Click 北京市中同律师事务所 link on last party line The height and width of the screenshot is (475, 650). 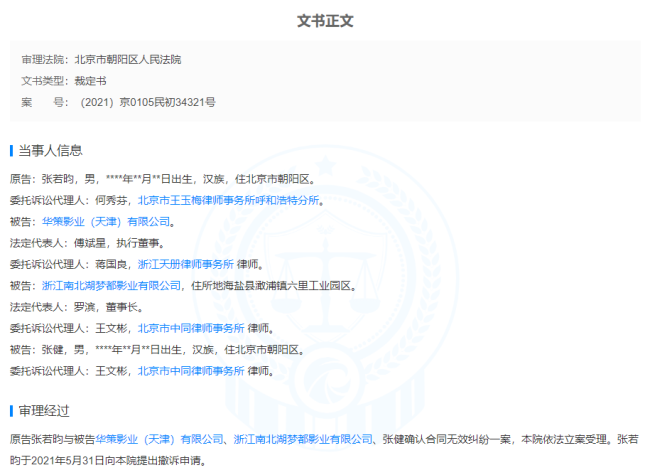pos(191,370)
